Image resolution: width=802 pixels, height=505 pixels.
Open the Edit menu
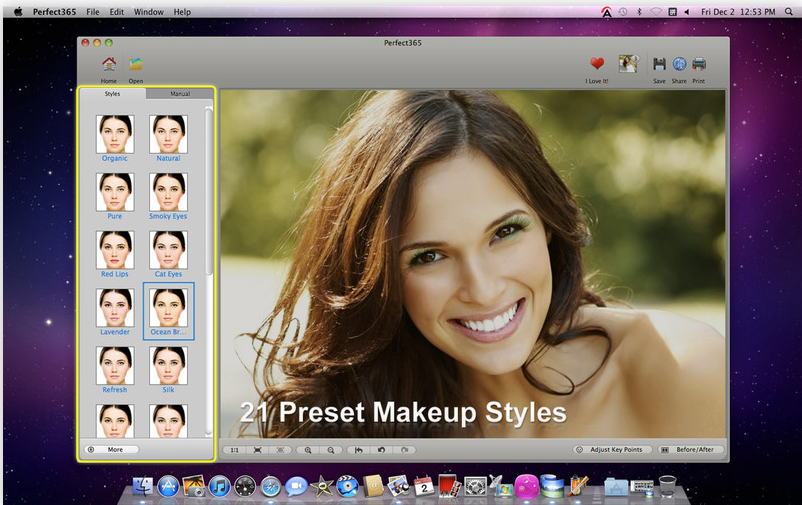click(117, 12)
